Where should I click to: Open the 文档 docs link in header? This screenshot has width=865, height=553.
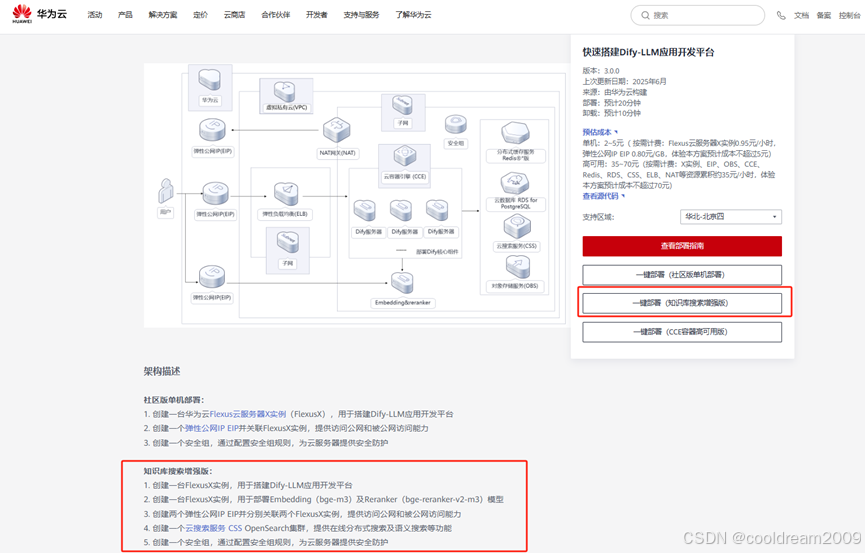pyautogui.click(x=801, y=15)
